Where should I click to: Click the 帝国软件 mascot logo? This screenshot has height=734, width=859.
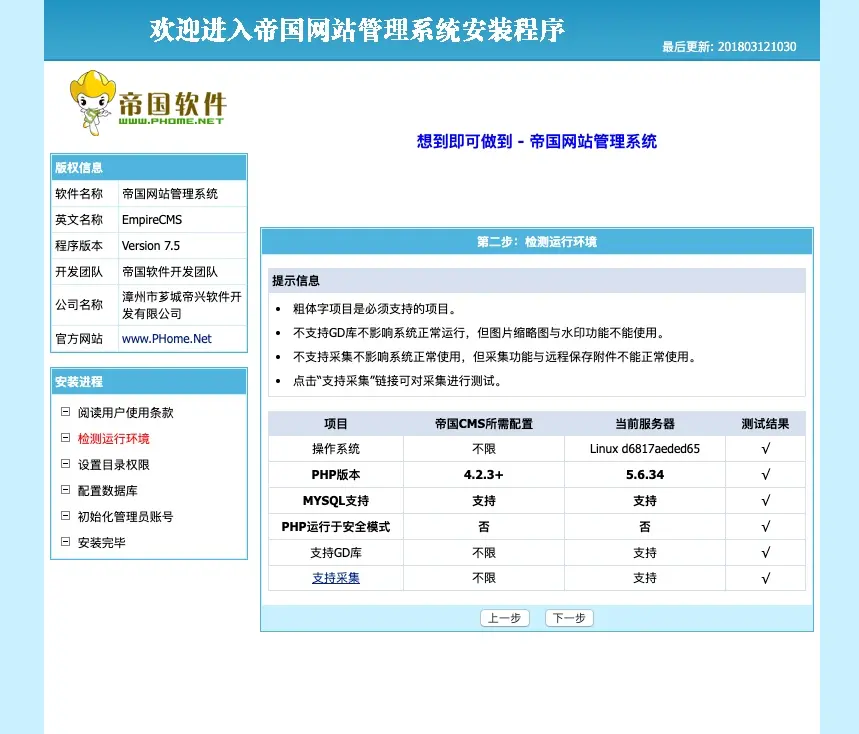(148, 103)
